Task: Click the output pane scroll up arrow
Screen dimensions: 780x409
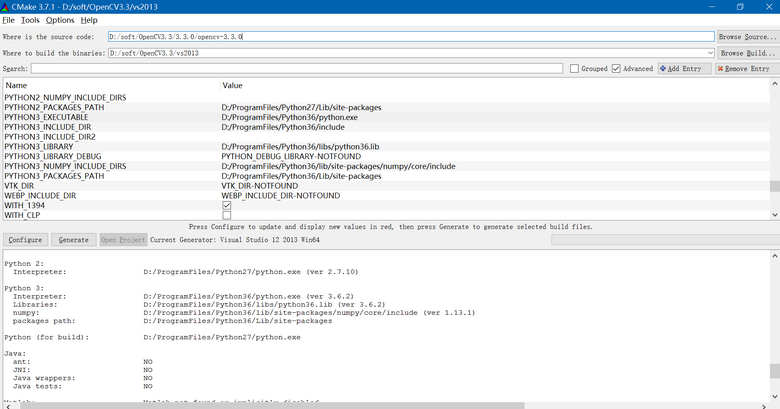Action: [x=775, y=256]
